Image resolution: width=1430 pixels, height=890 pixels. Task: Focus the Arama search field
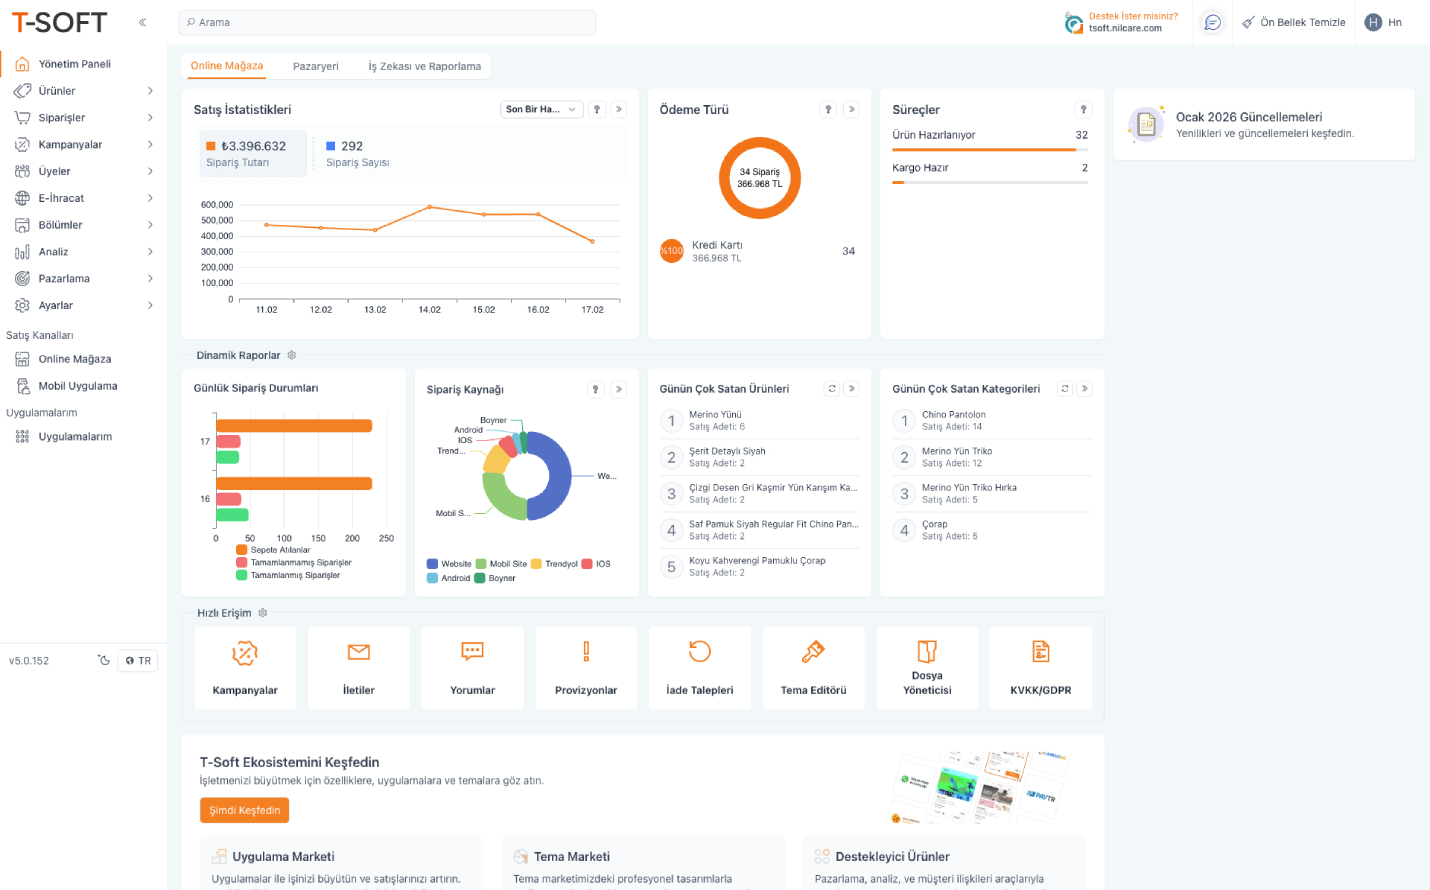point(387,22)
